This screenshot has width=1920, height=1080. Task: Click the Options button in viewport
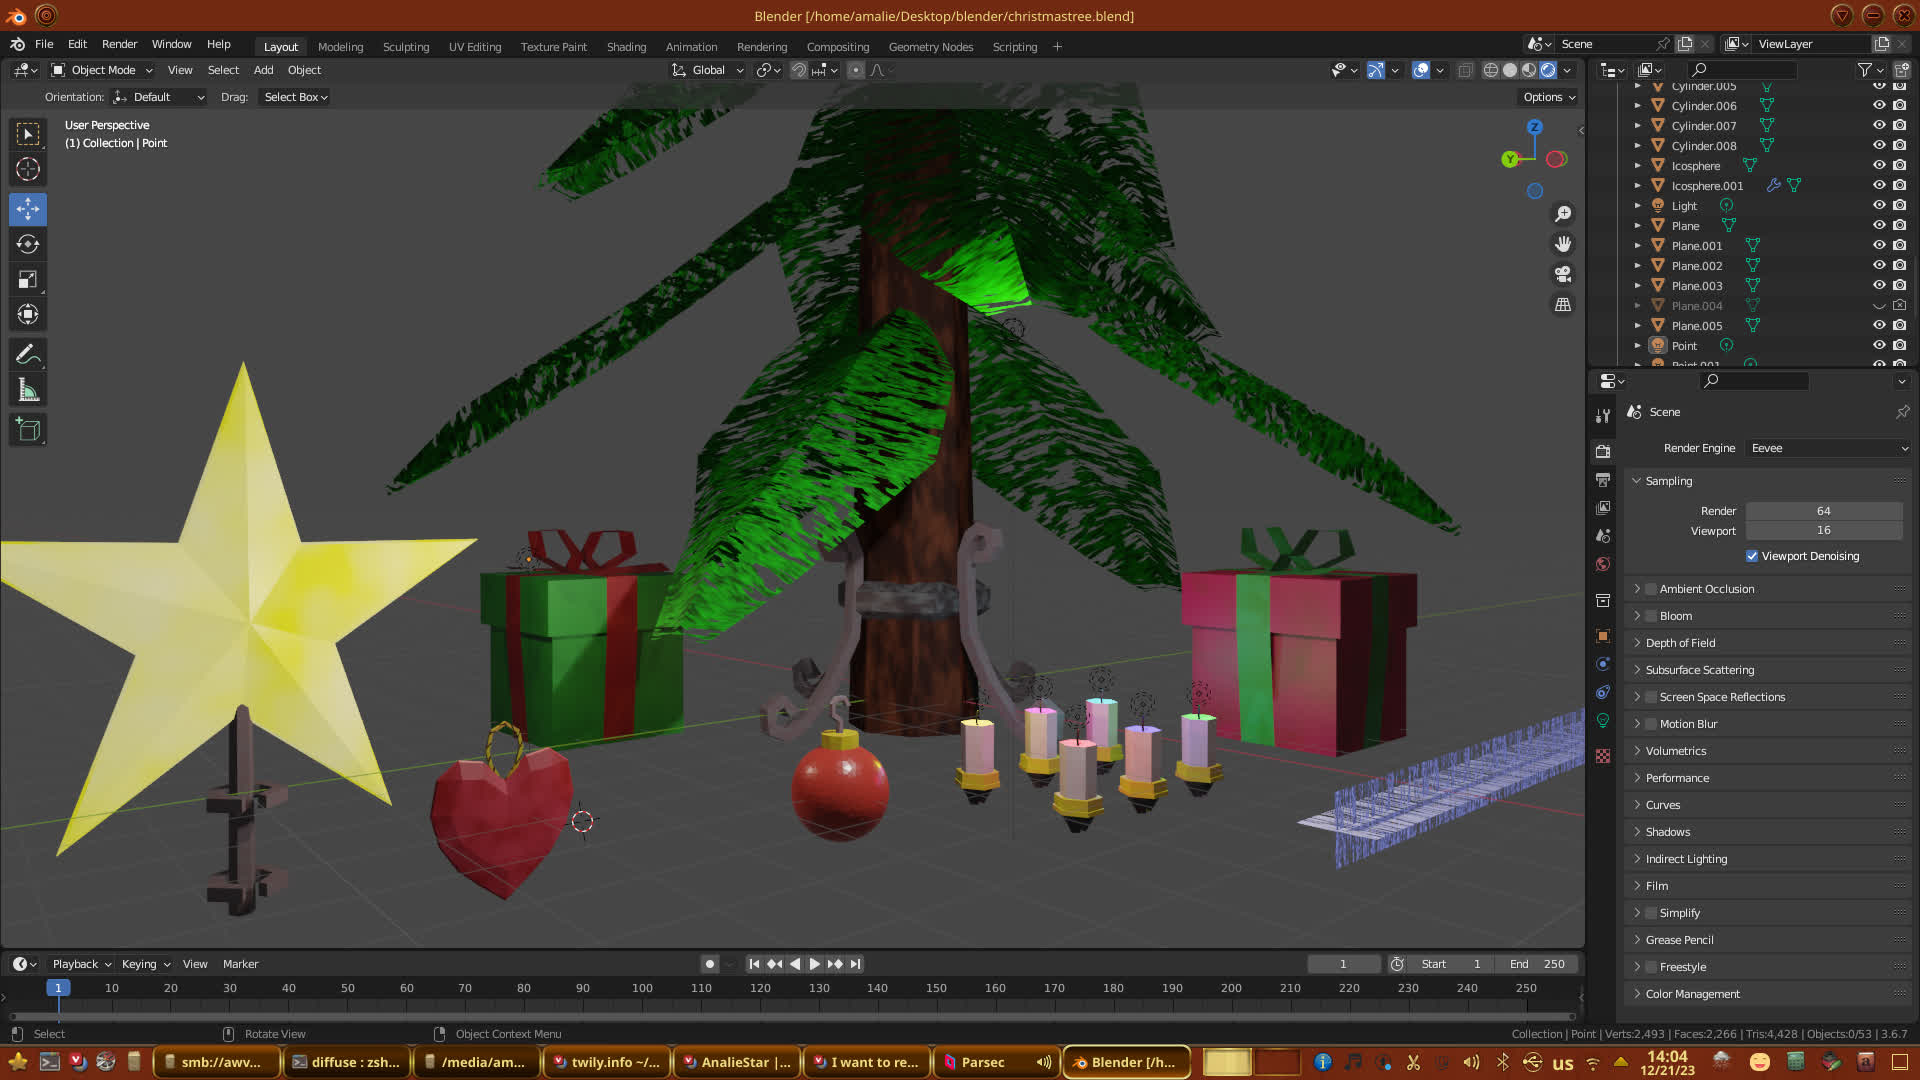[1548, 97]
